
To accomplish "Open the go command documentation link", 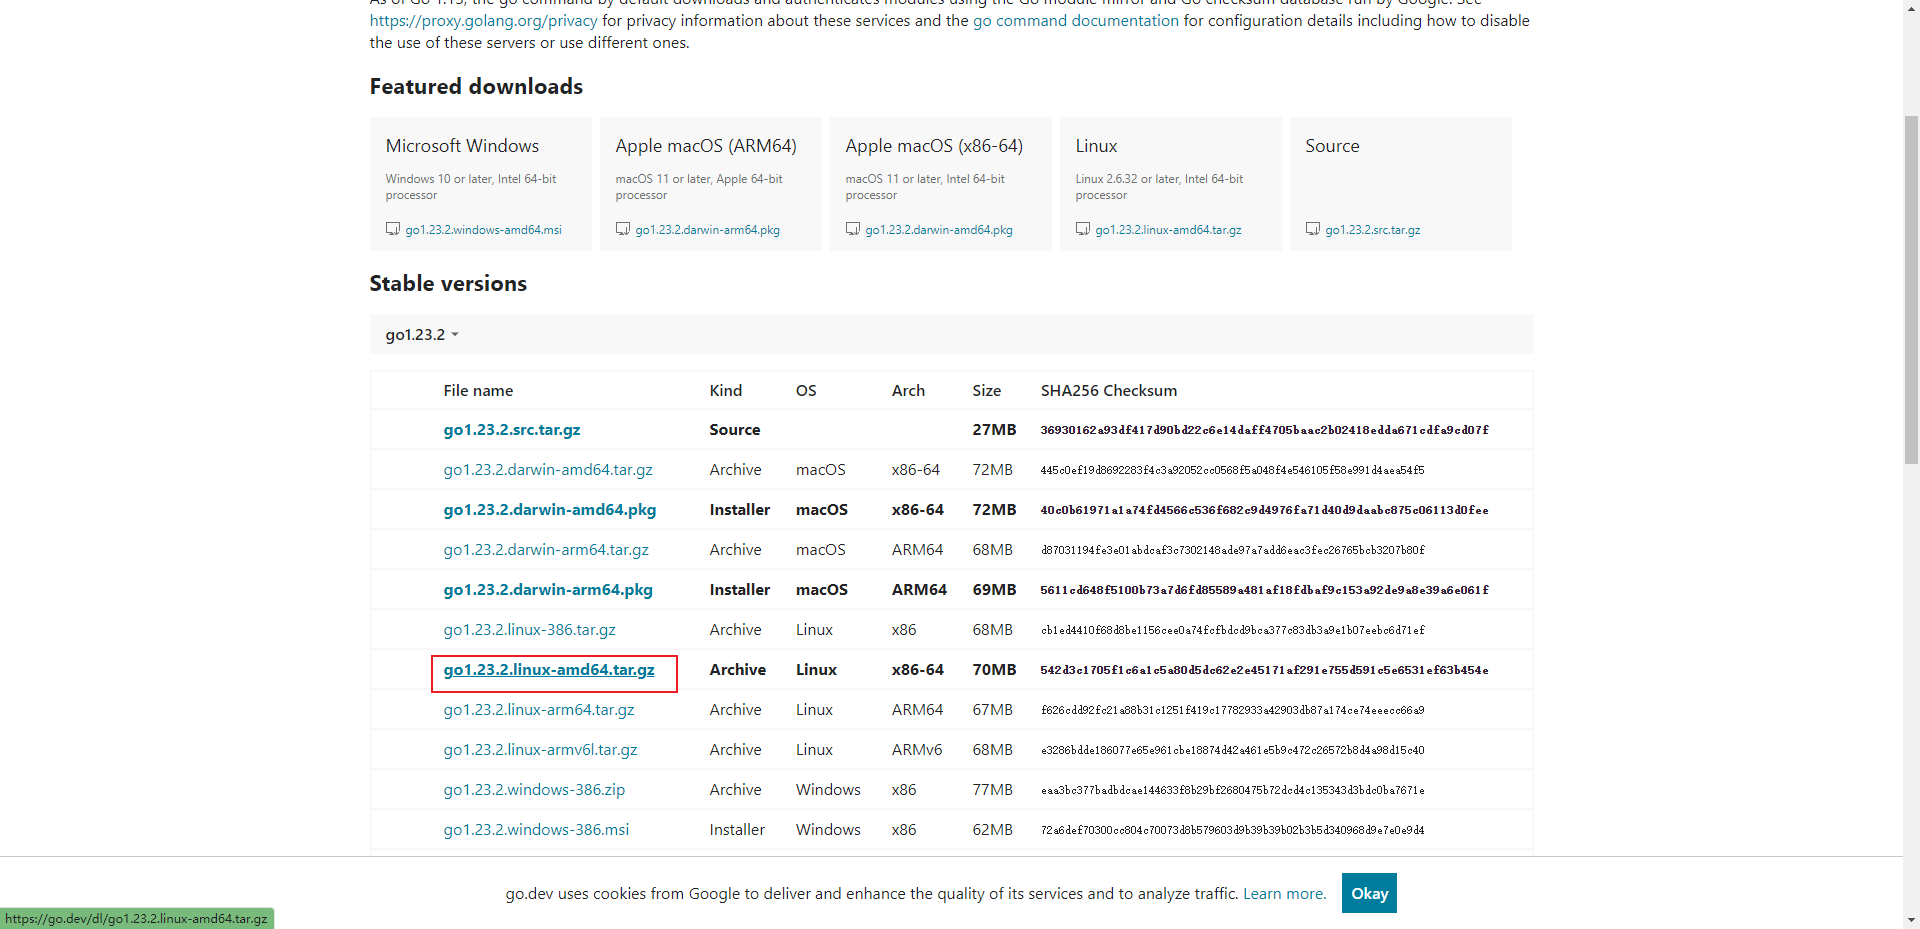I will 1076,21.
